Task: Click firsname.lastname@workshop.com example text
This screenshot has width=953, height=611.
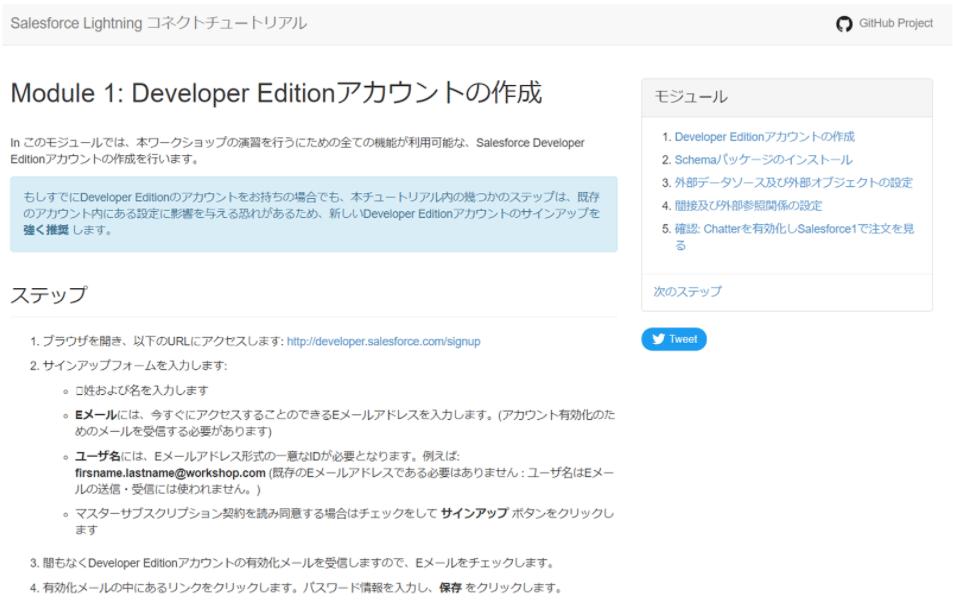Action: (x=170, y=473)
